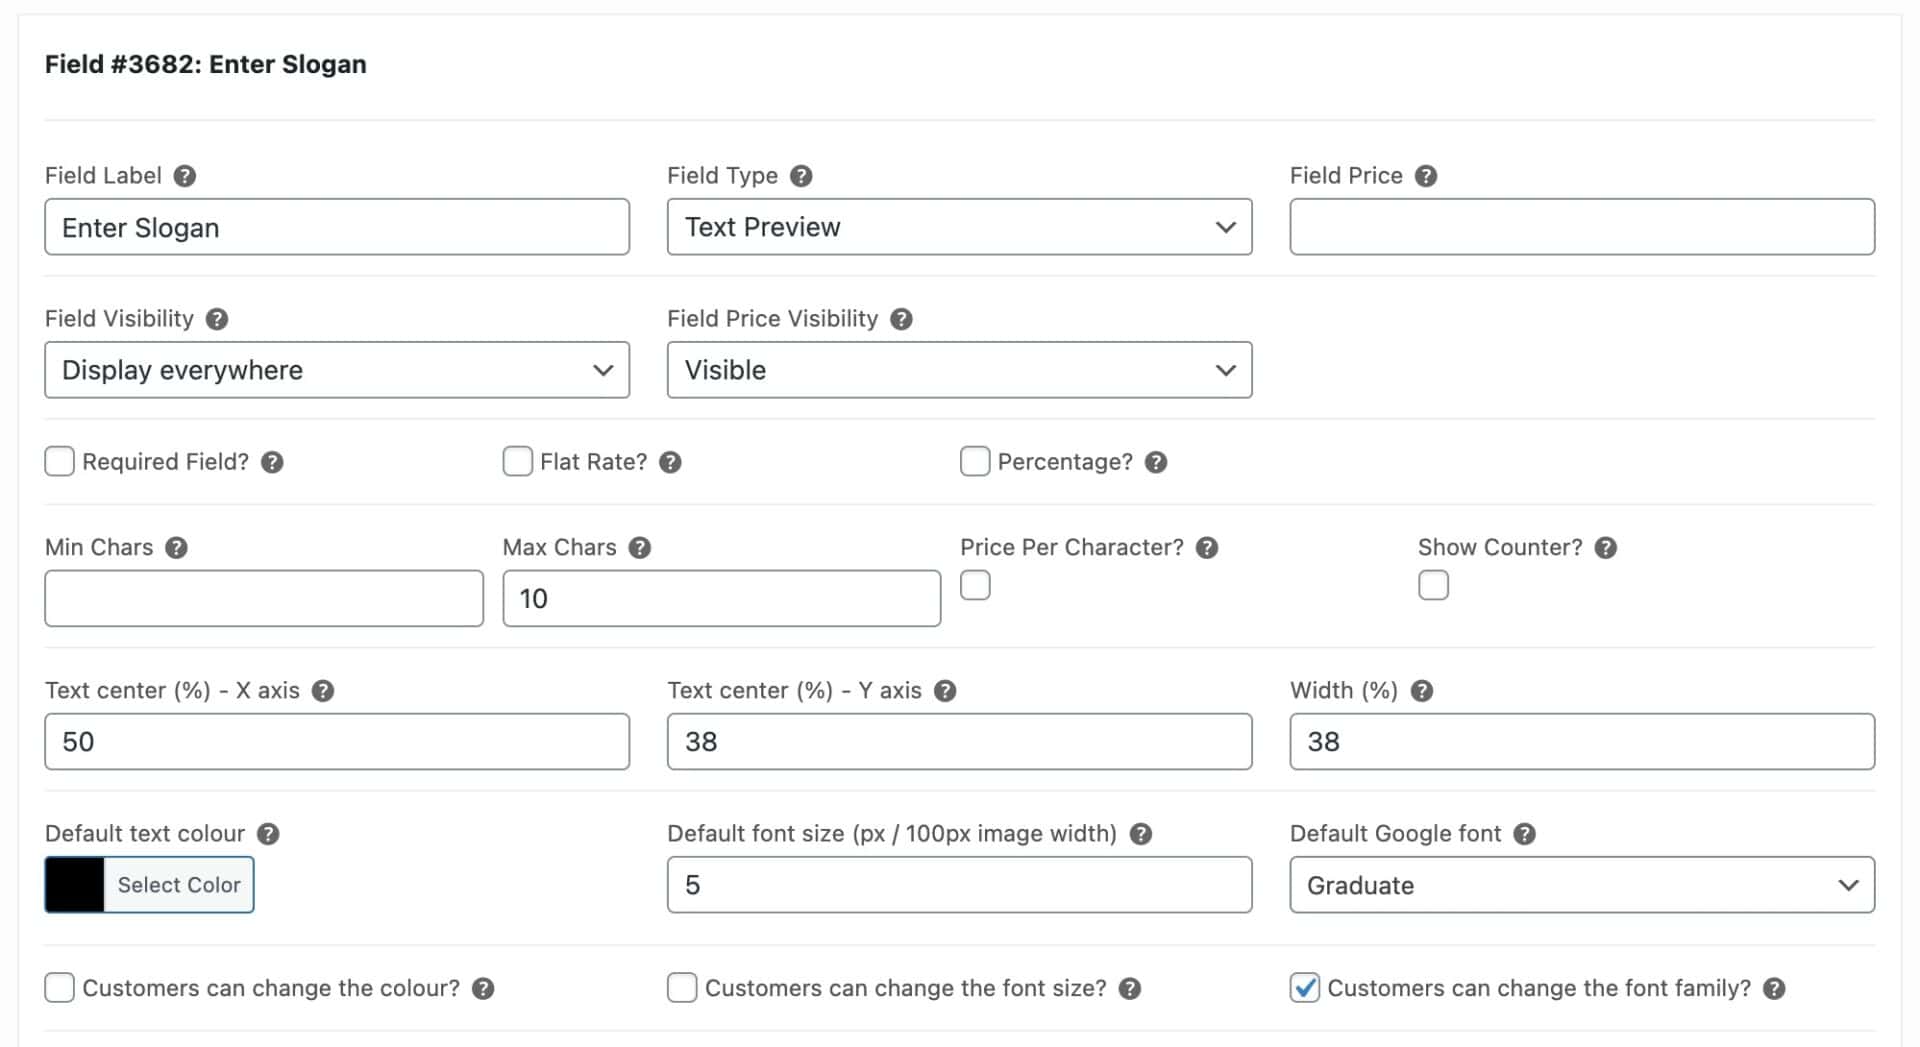Enable the Flat Rate checkbox
Screen dimensions: 1920x1047
pos(517,461)
